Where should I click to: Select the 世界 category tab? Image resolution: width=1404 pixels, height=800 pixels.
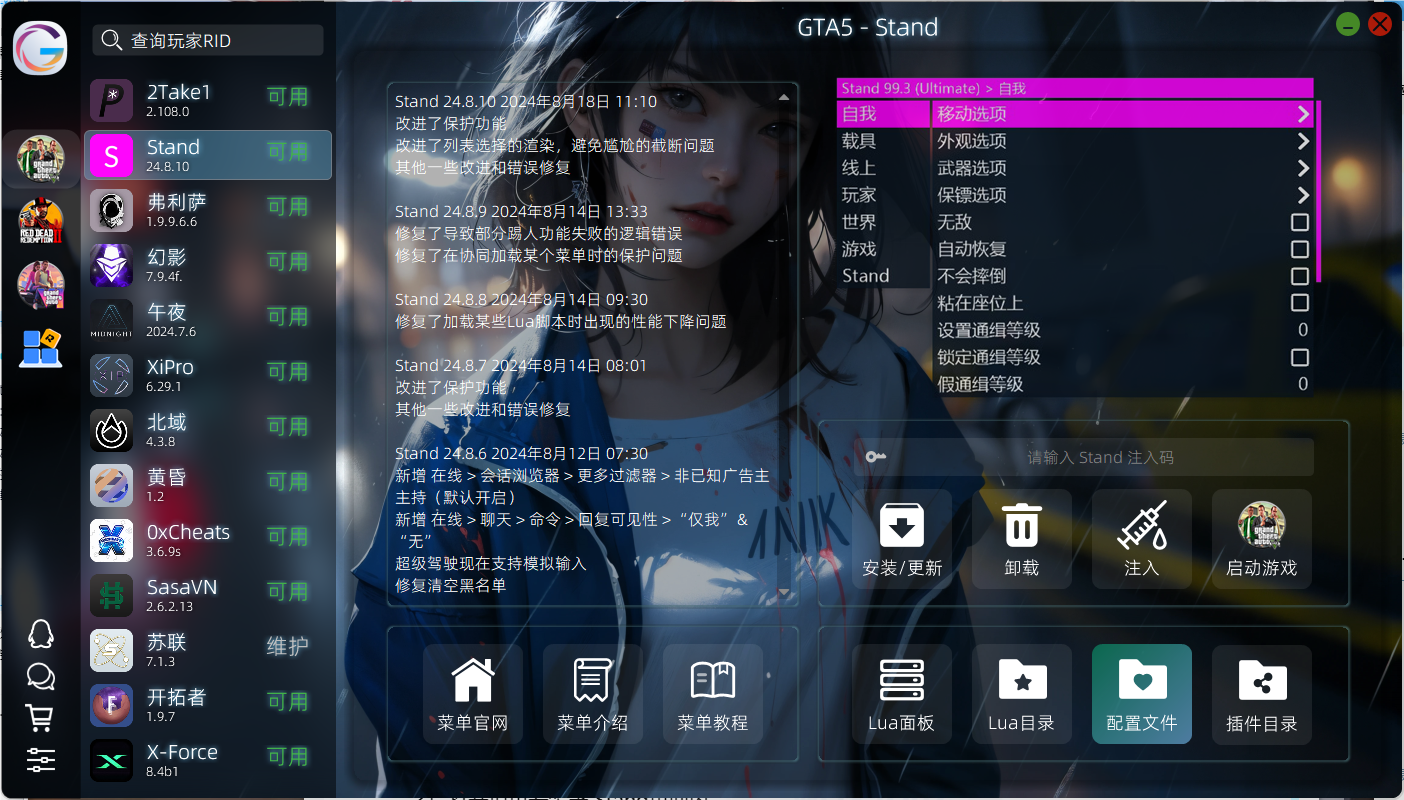[x=860, y=222]
